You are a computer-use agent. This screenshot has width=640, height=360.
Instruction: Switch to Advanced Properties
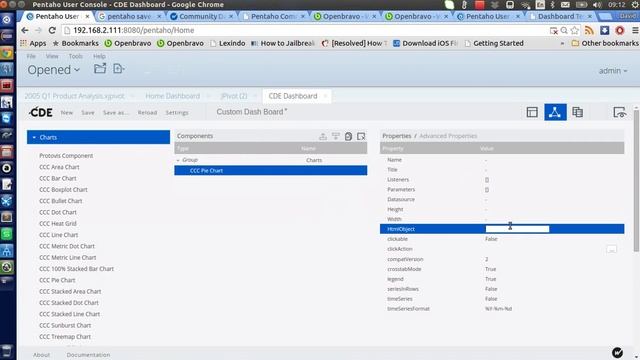[x=448, y=136]
